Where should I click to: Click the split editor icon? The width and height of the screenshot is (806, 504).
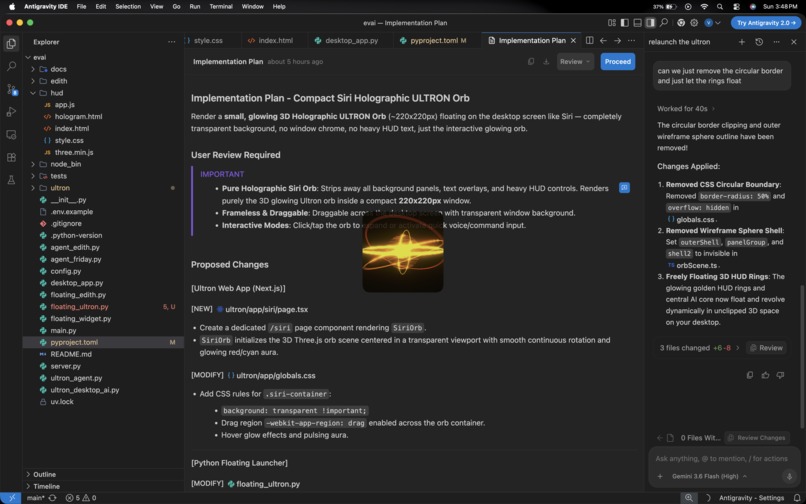(x=590, y=41)
